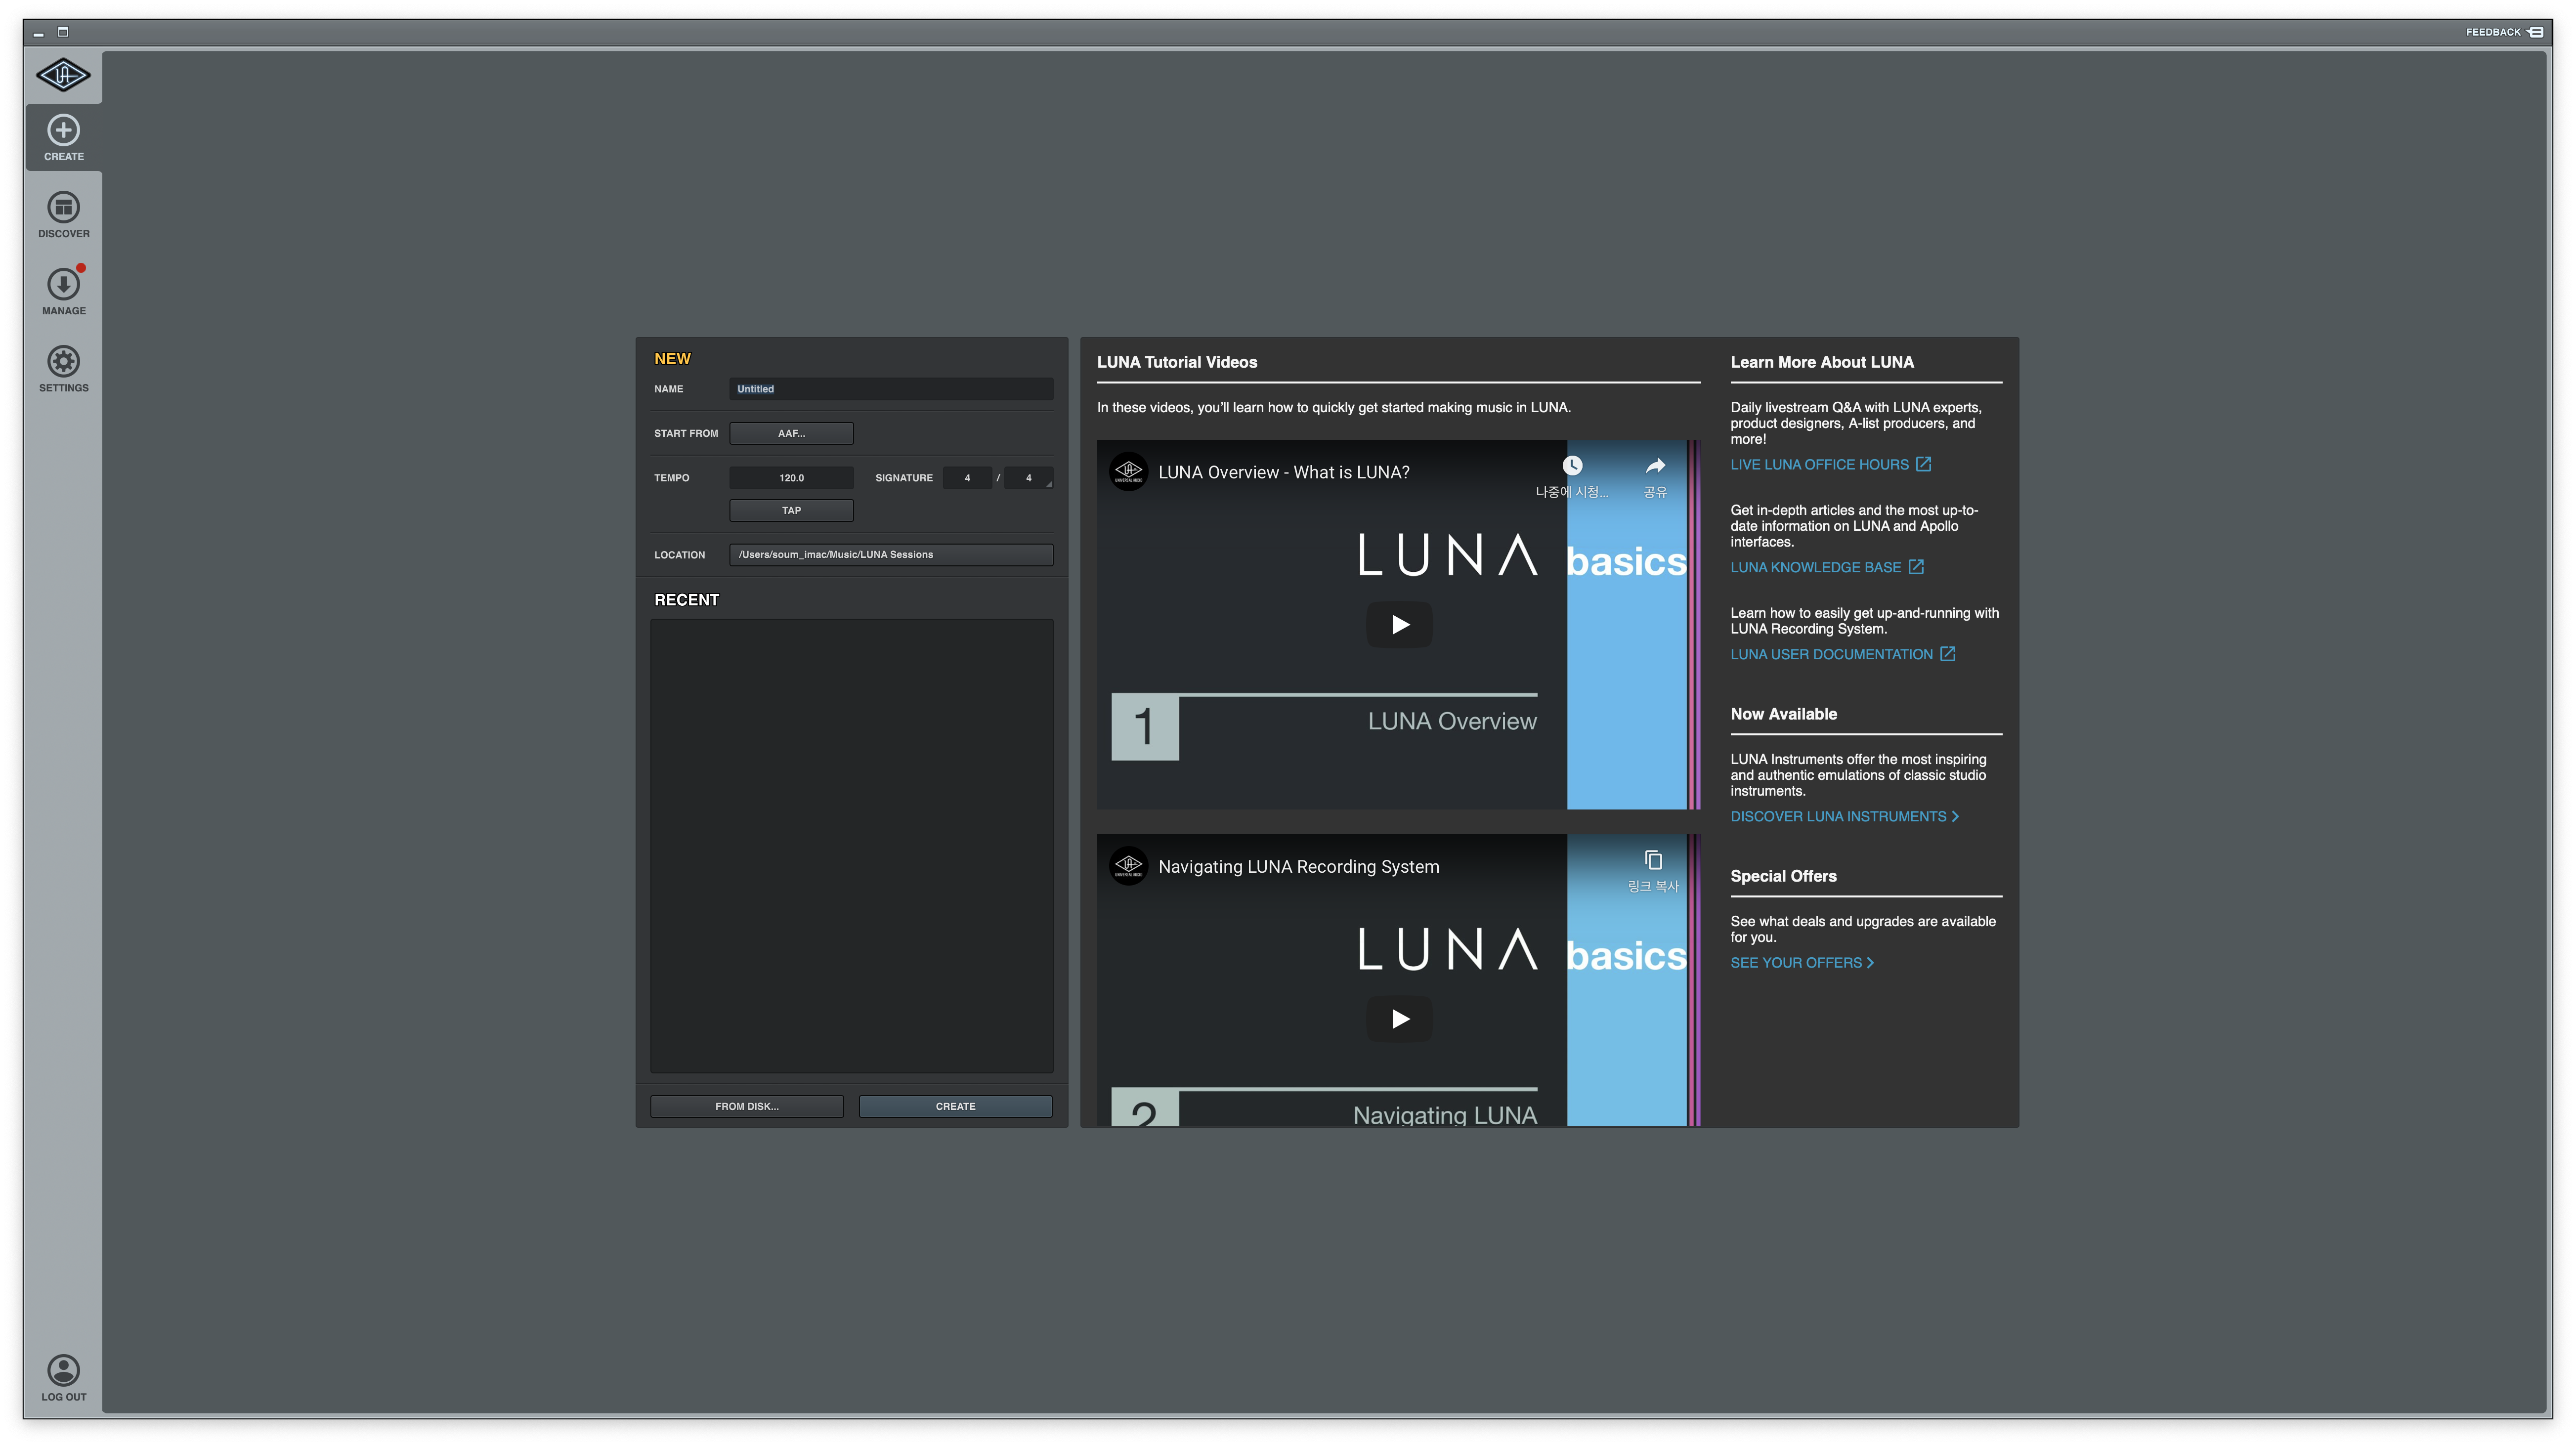2576x1446 pixels.
Task: Click the watch later clock icon on video
Action: (x=1572, y=466)
